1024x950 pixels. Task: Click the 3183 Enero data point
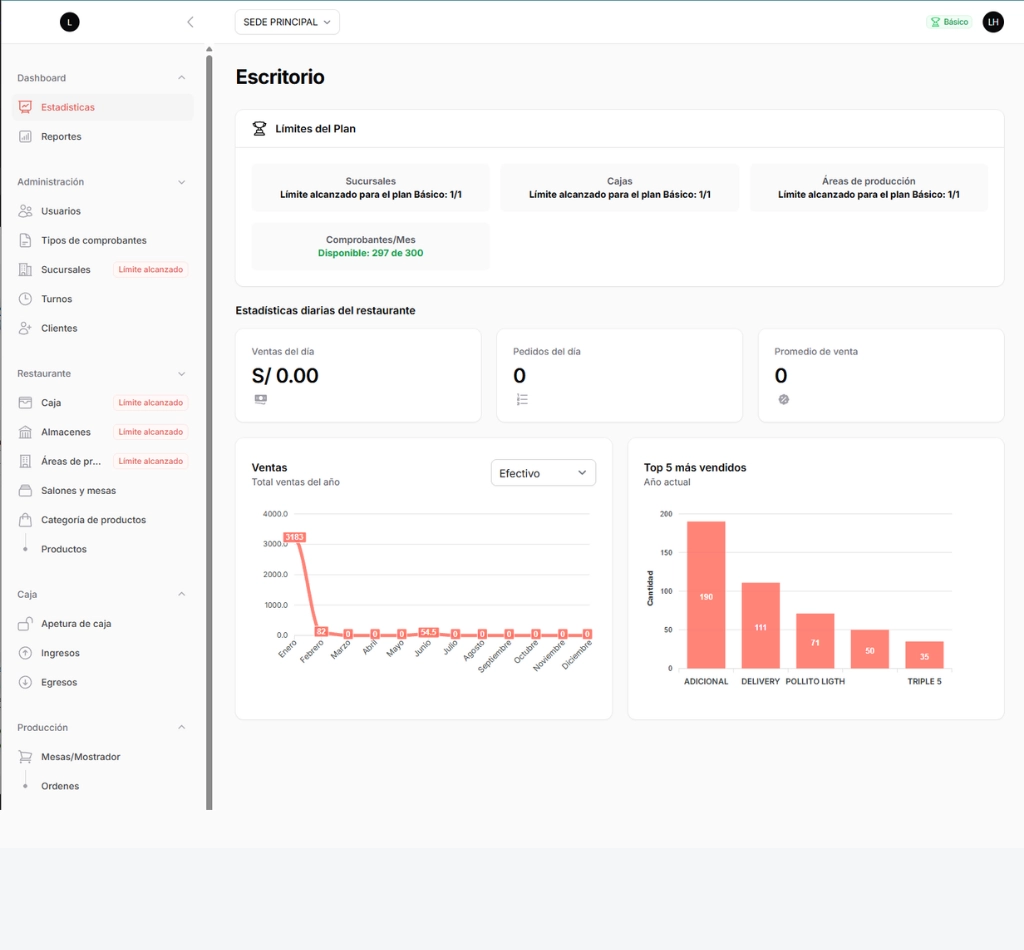pyautogui.click(x=295, y=537)
